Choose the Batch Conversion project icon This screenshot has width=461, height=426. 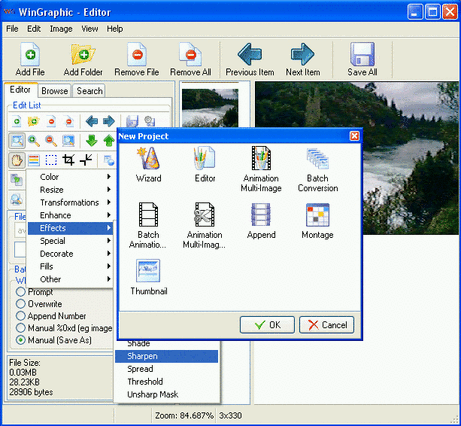click(318, 159)
